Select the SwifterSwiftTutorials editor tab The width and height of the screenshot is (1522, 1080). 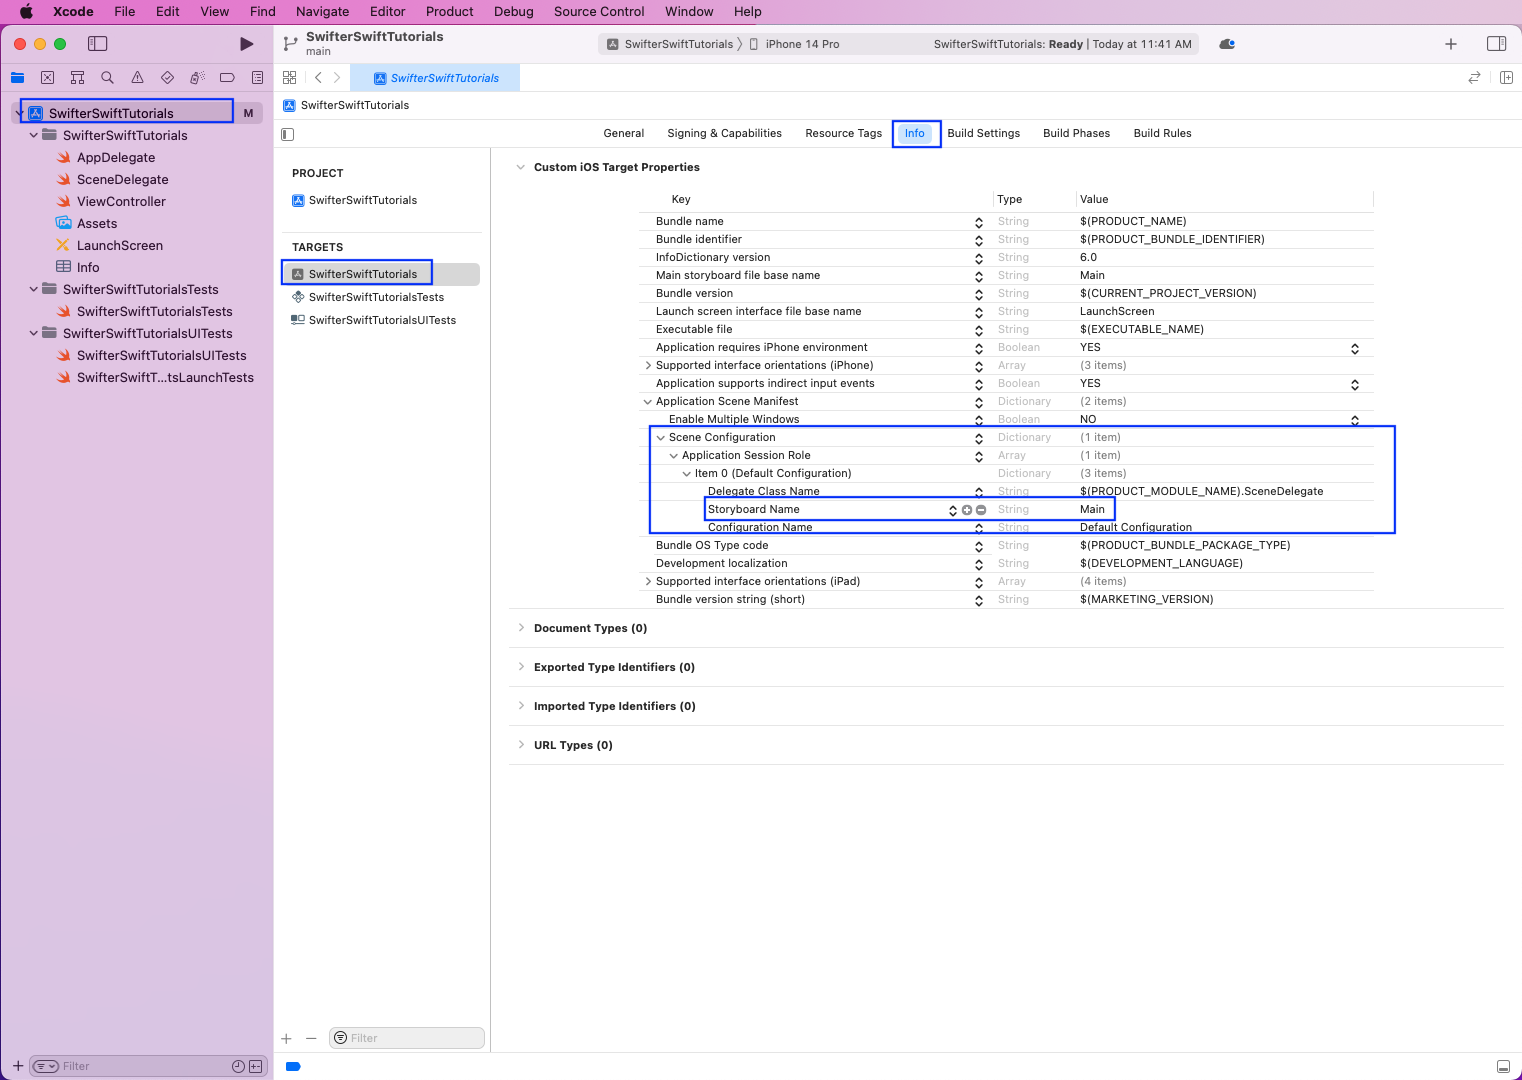click(436, 78)
